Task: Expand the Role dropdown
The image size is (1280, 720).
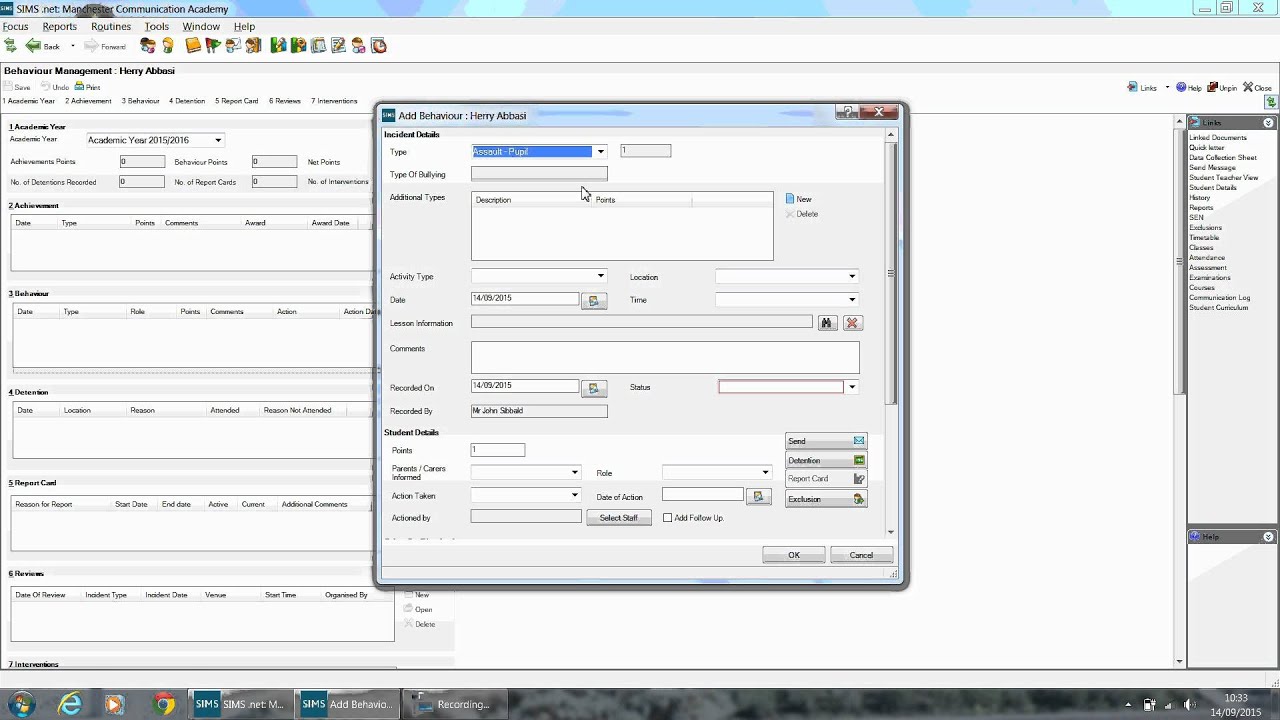Action: [x=765, y=472]
